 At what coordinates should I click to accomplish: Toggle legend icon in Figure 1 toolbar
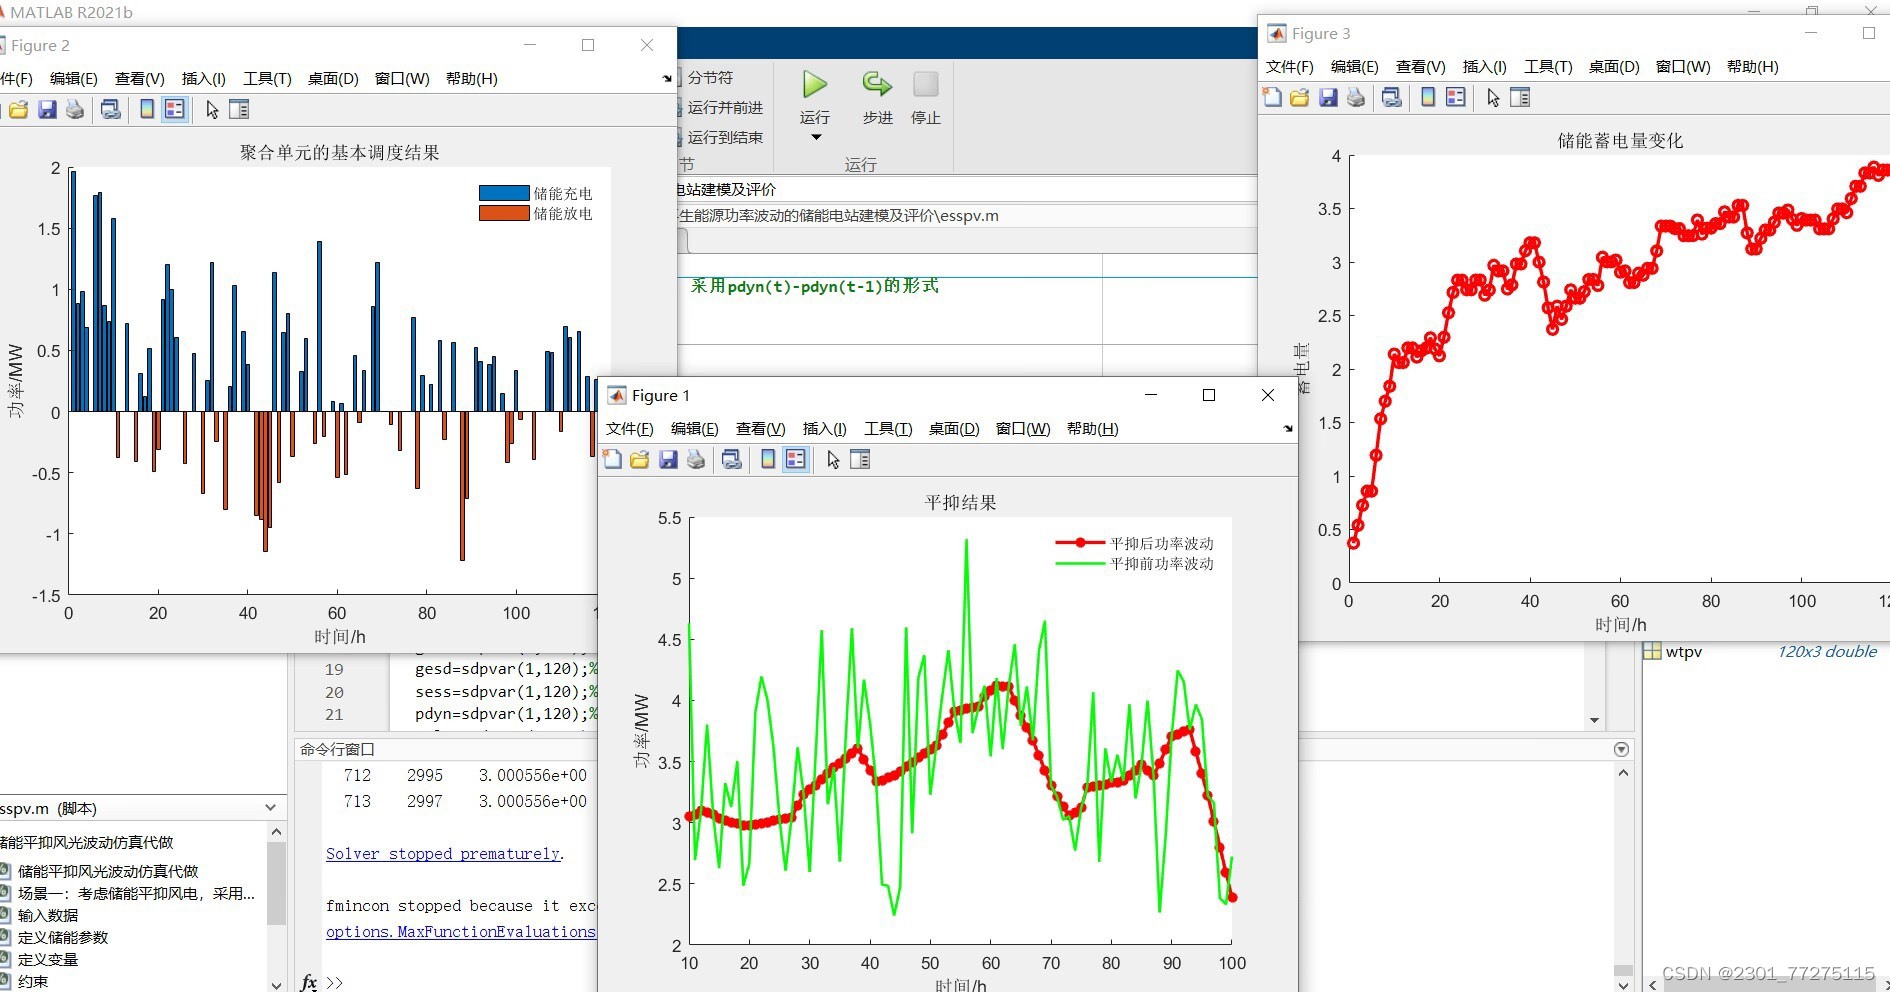[796, 460]
